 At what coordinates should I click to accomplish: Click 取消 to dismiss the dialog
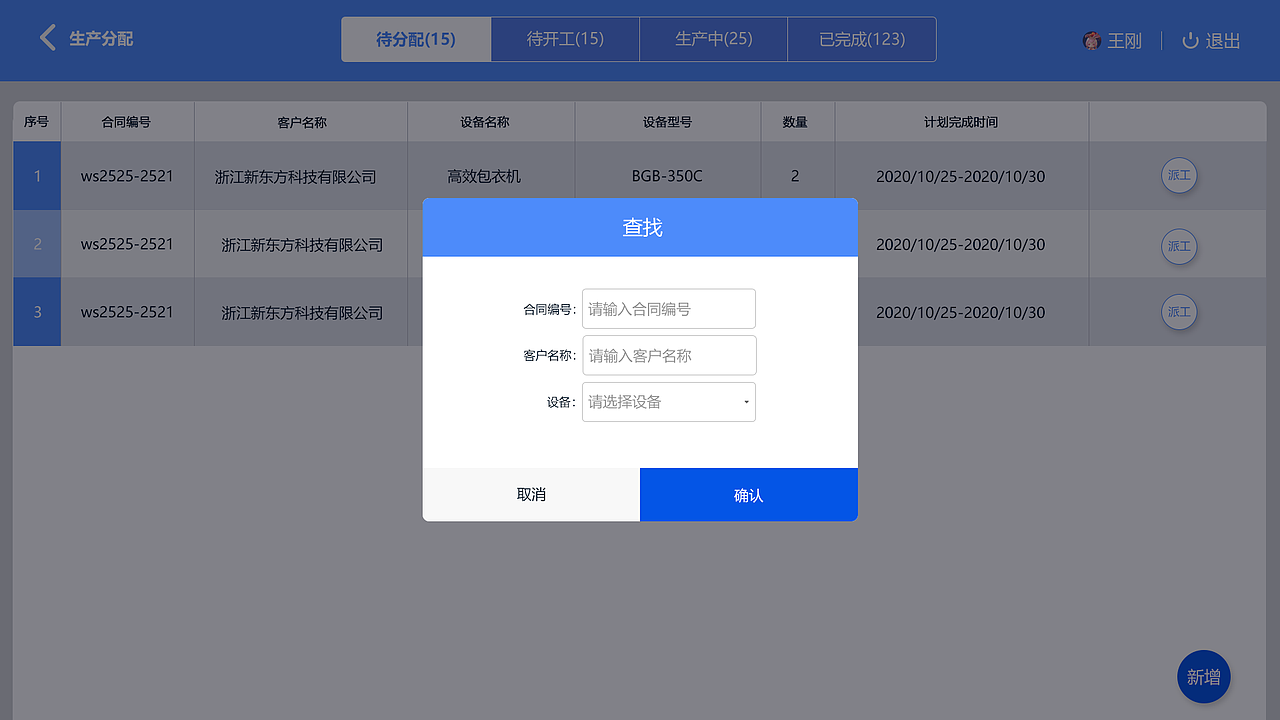531,494
